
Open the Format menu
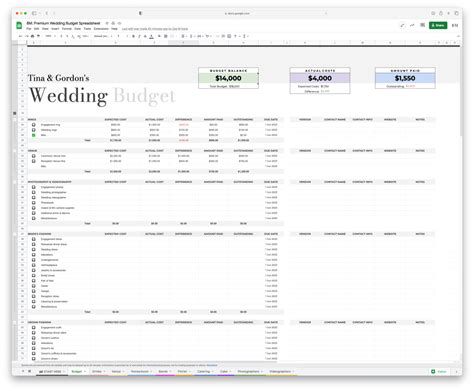click(x=67, y=29)
